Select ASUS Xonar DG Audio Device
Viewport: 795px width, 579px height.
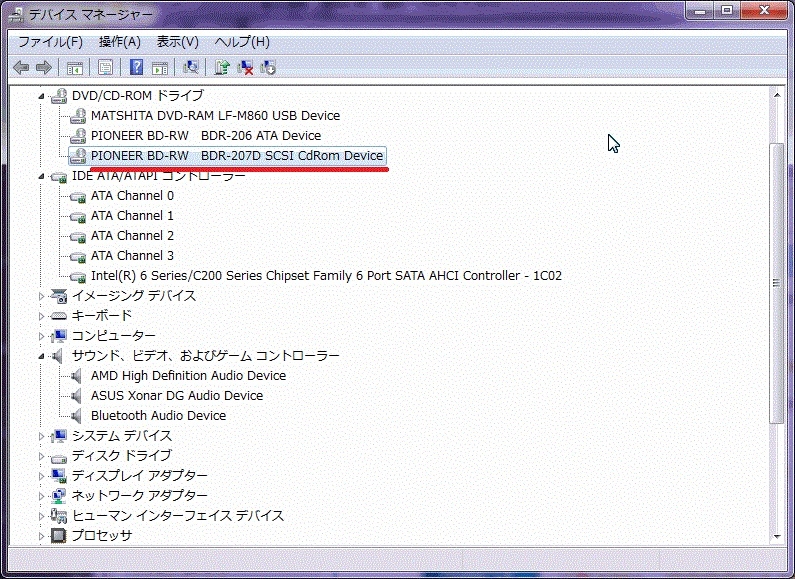(x=176, y=395)
